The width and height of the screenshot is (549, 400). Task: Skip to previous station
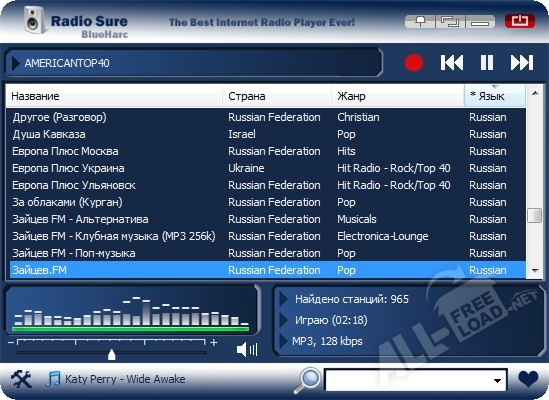[452, 63]
